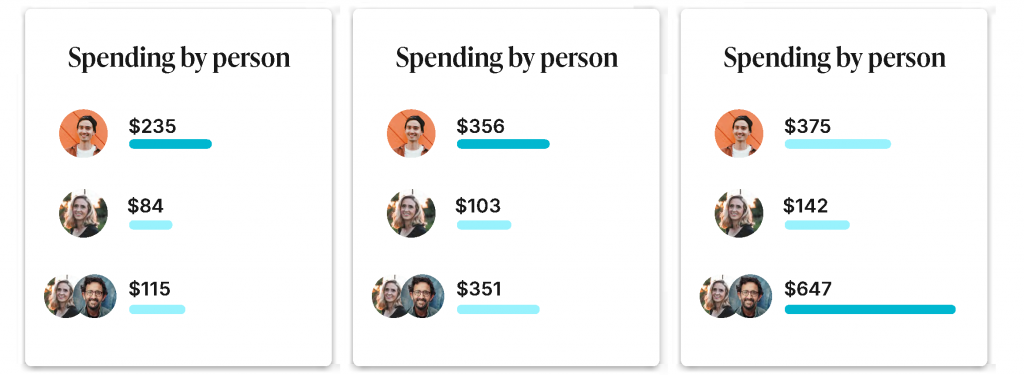Click the $351 amount label
Viewport: 1024px width, 375px height.
(479, 289)
